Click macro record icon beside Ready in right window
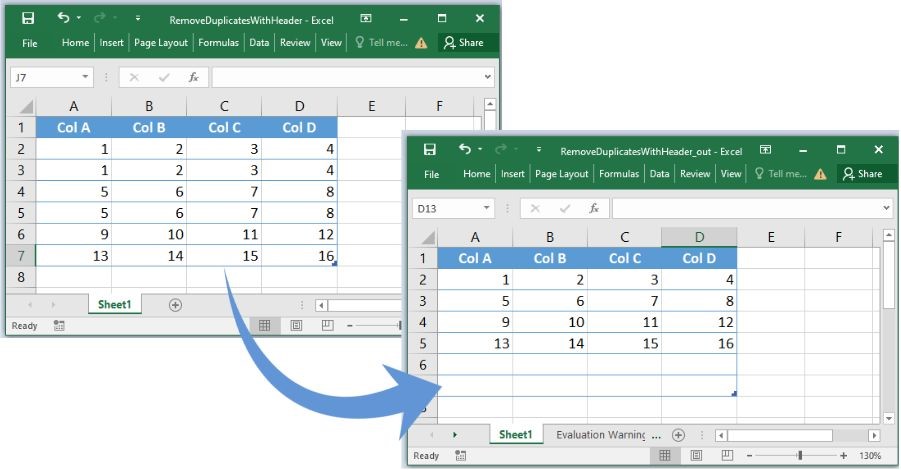The height and width of the screenshot is (470, 901). [460, 456]
